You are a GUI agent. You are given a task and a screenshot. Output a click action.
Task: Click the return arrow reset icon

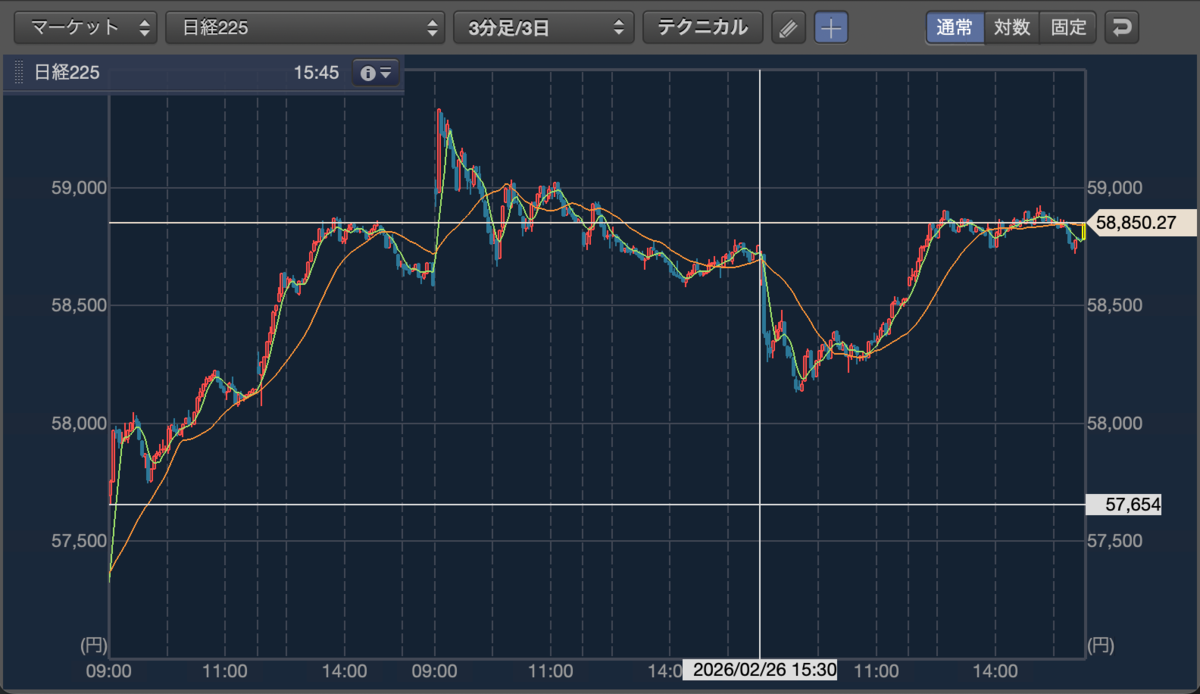tap(1122, 28)
